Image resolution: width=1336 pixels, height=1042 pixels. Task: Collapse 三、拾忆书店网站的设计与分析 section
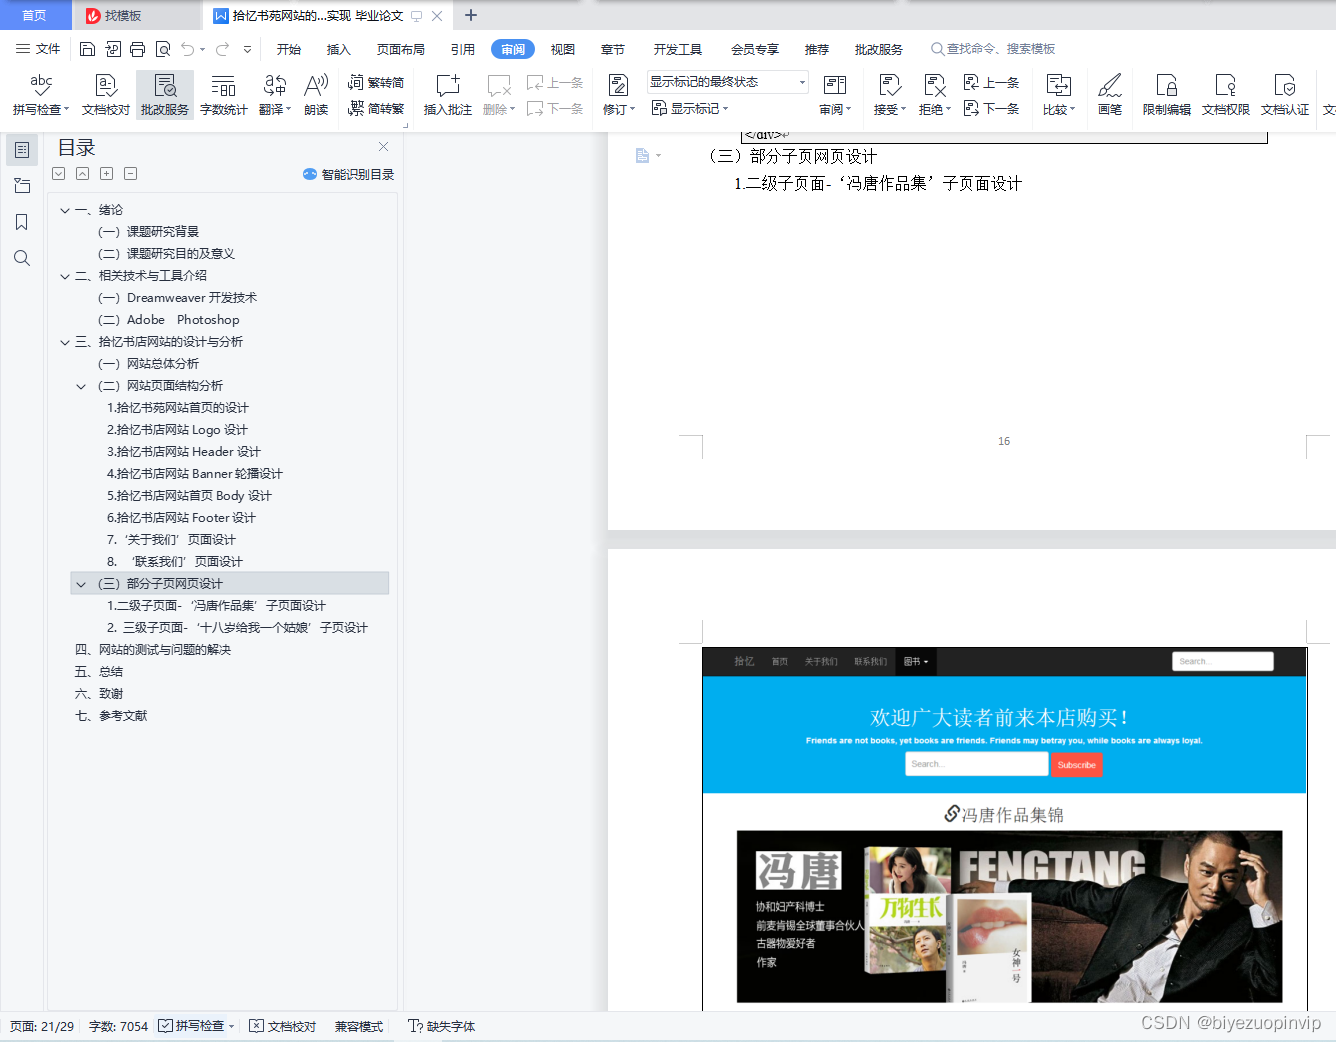[x=65, y=342]
